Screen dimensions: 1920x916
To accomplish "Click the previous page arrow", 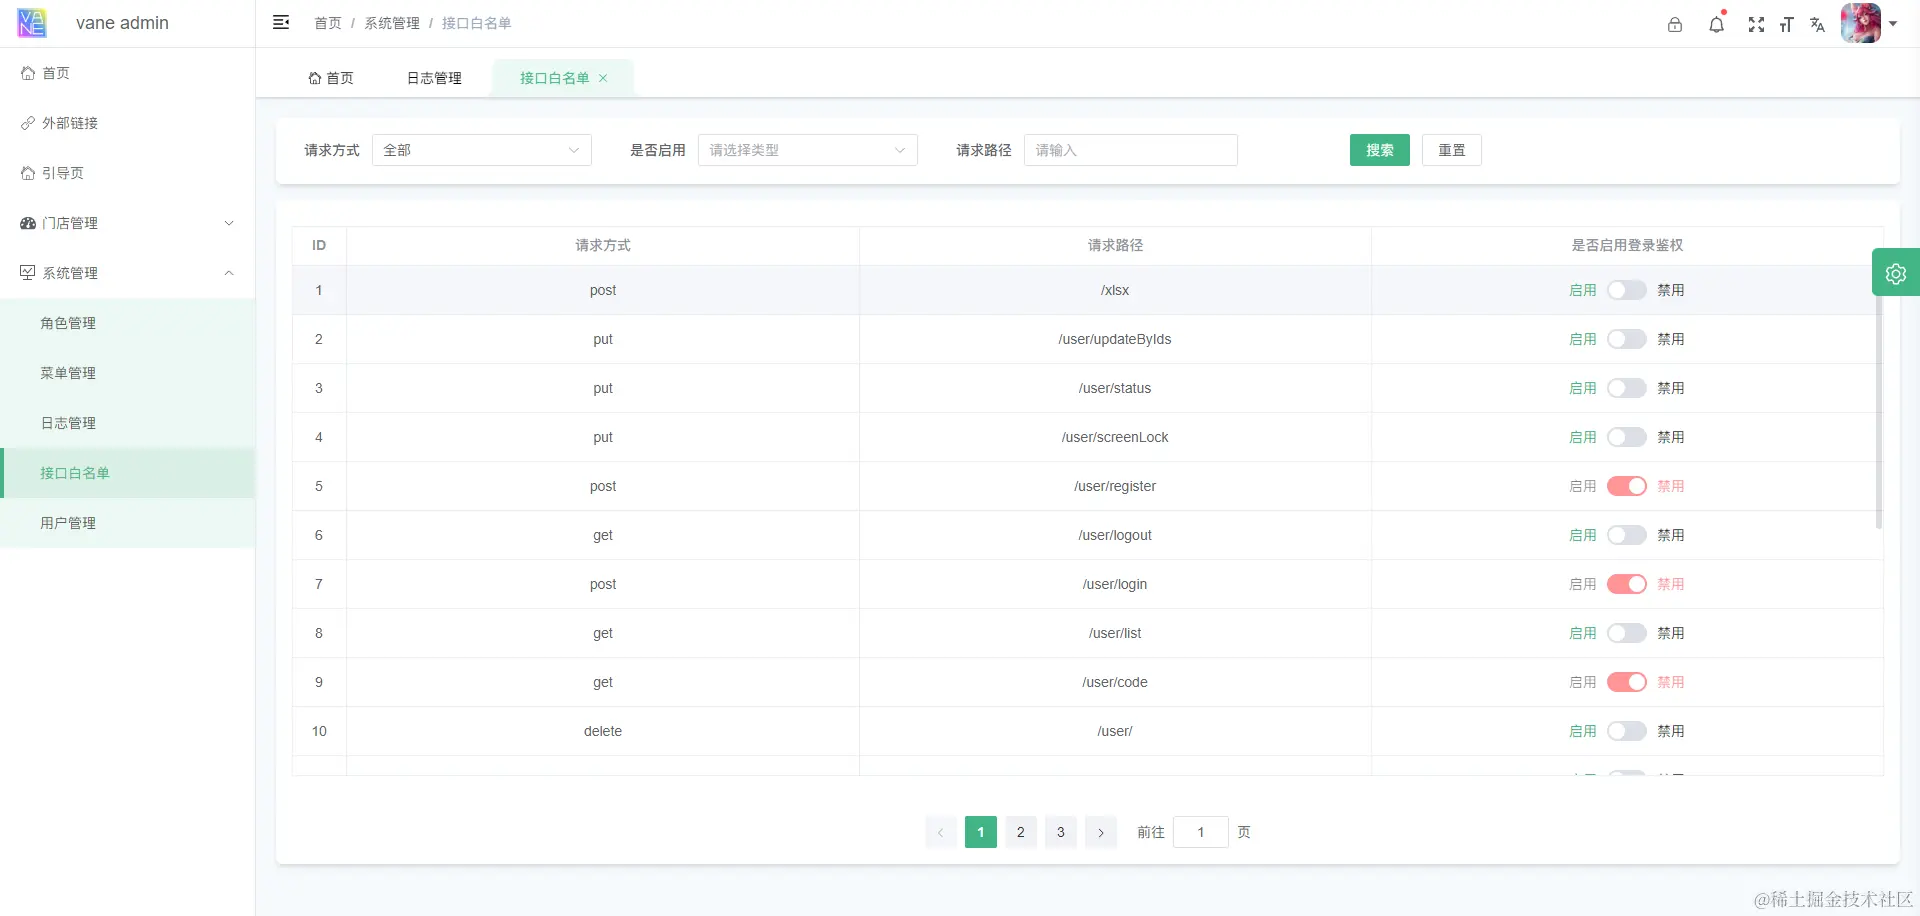I will click(941, 832).
